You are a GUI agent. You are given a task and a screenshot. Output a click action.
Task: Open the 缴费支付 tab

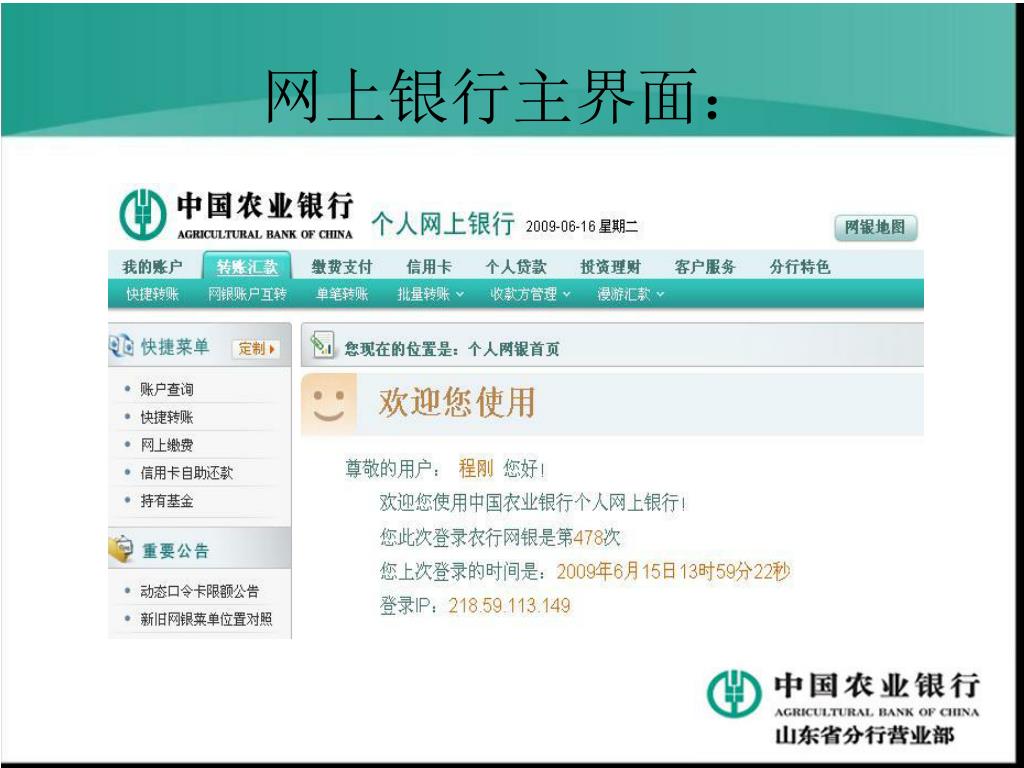[x=342, y=266]
